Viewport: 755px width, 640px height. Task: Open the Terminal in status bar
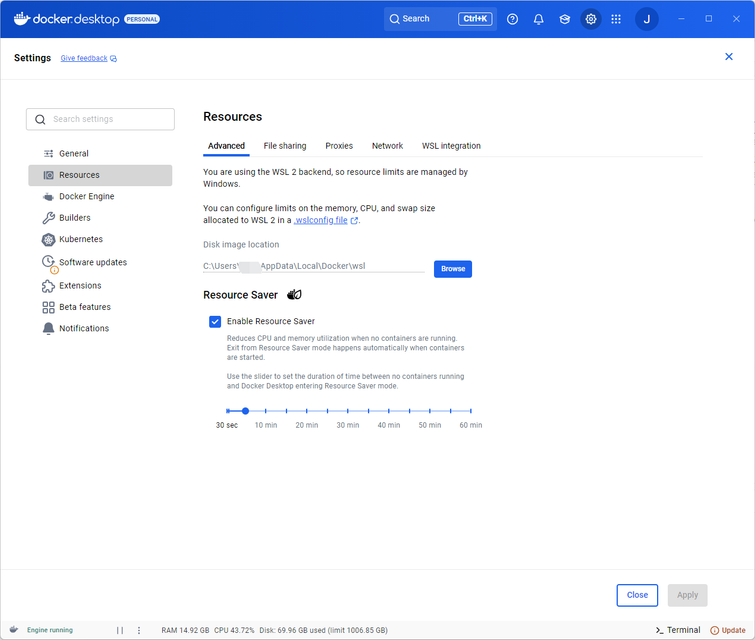pos(678,630)
